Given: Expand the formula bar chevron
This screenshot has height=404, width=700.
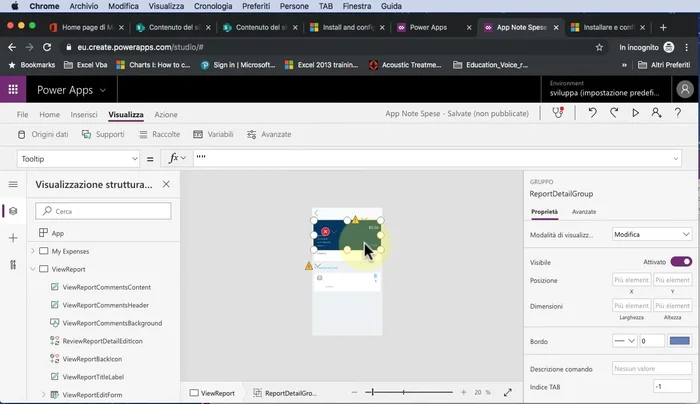Looking at the screenshot, I should (675, 158).
